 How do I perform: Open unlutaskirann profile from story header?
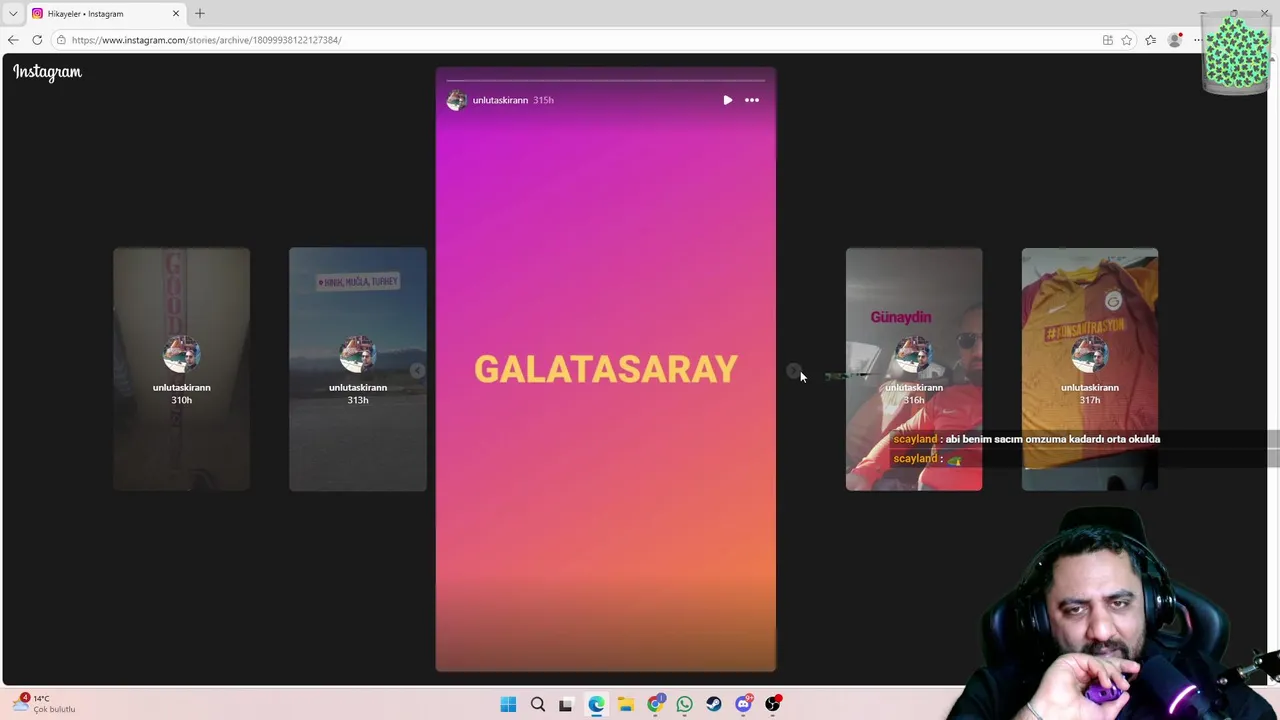[500, 100]
